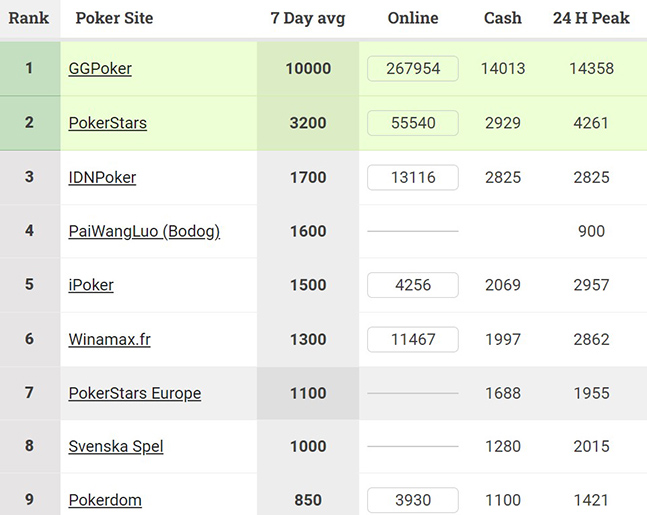Image resolution: width=647 pixels, height=515 pixels.
Task: Open the PokerStars Europe link
Action: click(x=135, y=393)
